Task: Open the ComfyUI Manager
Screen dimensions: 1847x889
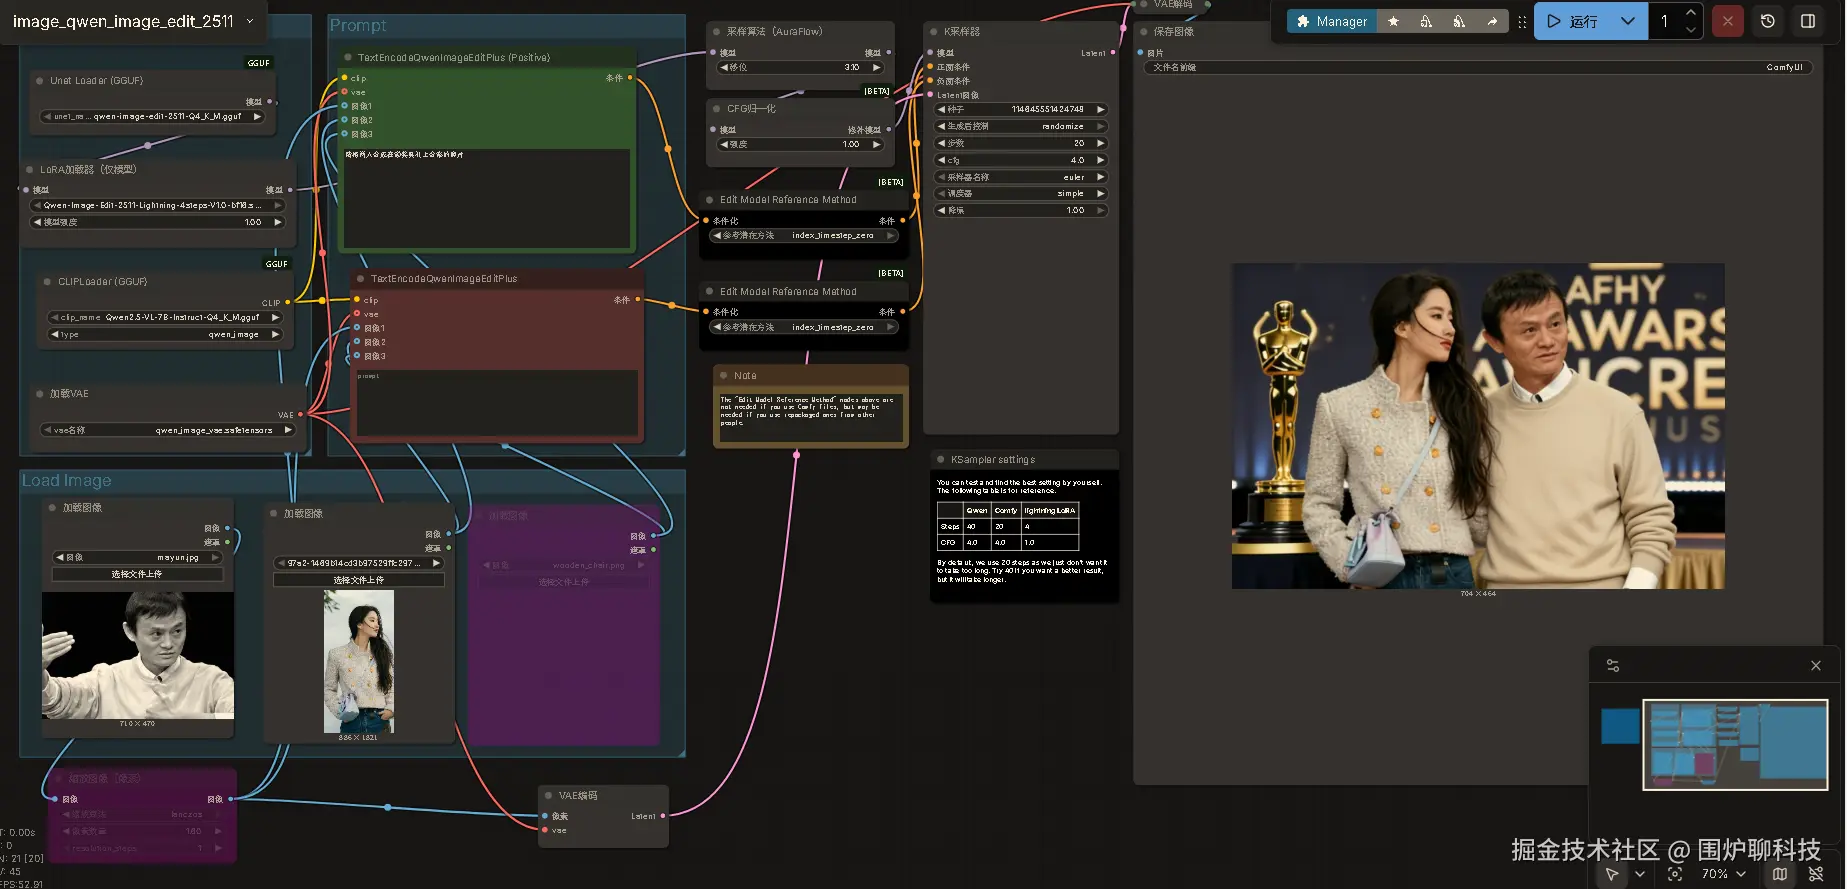Action: [1331, 21]
